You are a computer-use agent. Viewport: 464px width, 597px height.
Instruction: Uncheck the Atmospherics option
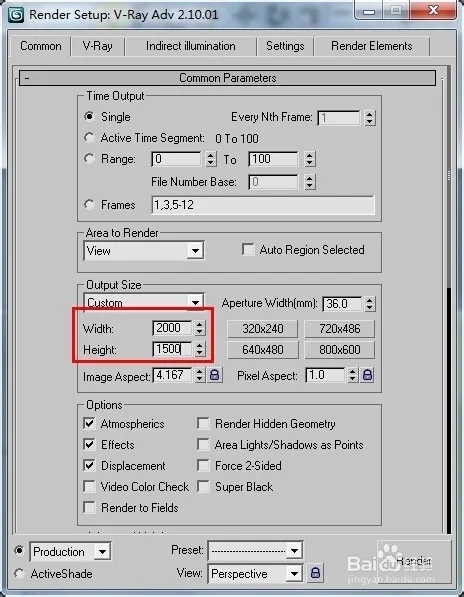tap(89, 423)
